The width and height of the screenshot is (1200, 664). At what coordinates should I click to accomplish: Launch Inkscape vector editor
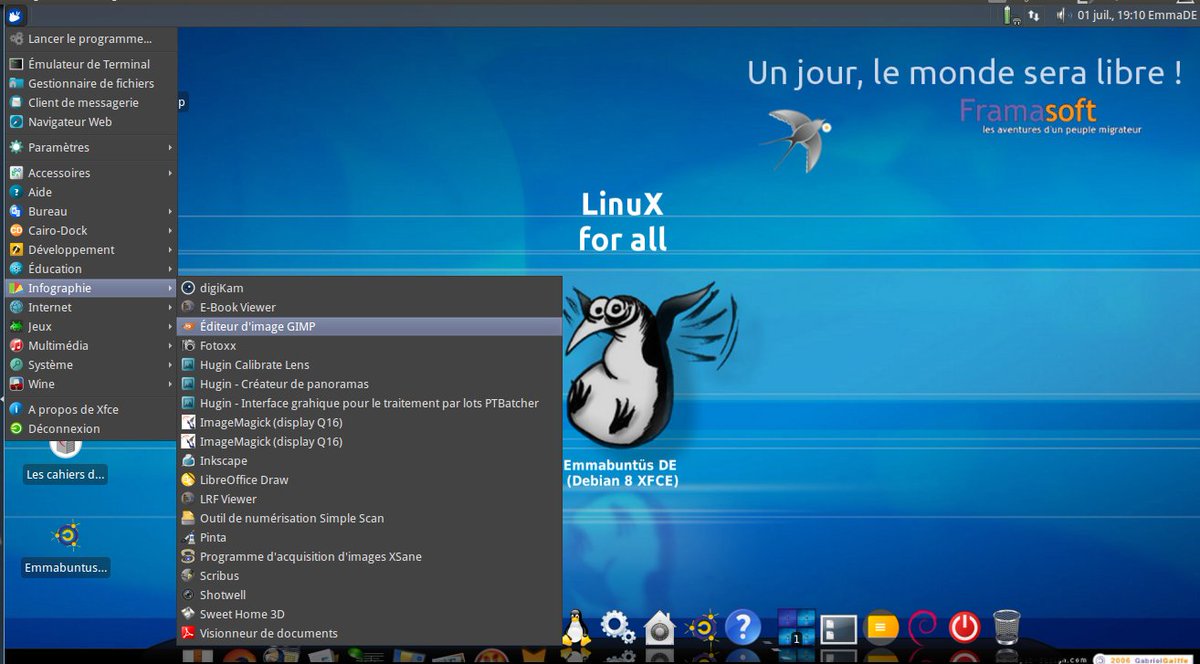pyautogui.click(x=369, y=461)
